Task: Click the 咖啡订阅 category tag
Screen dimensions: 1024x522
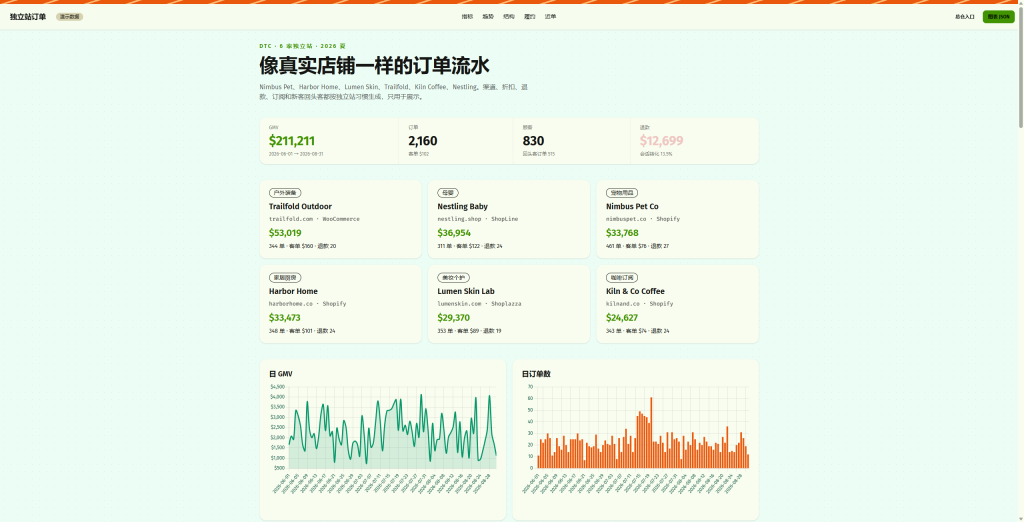Action: tap(622, 278)
